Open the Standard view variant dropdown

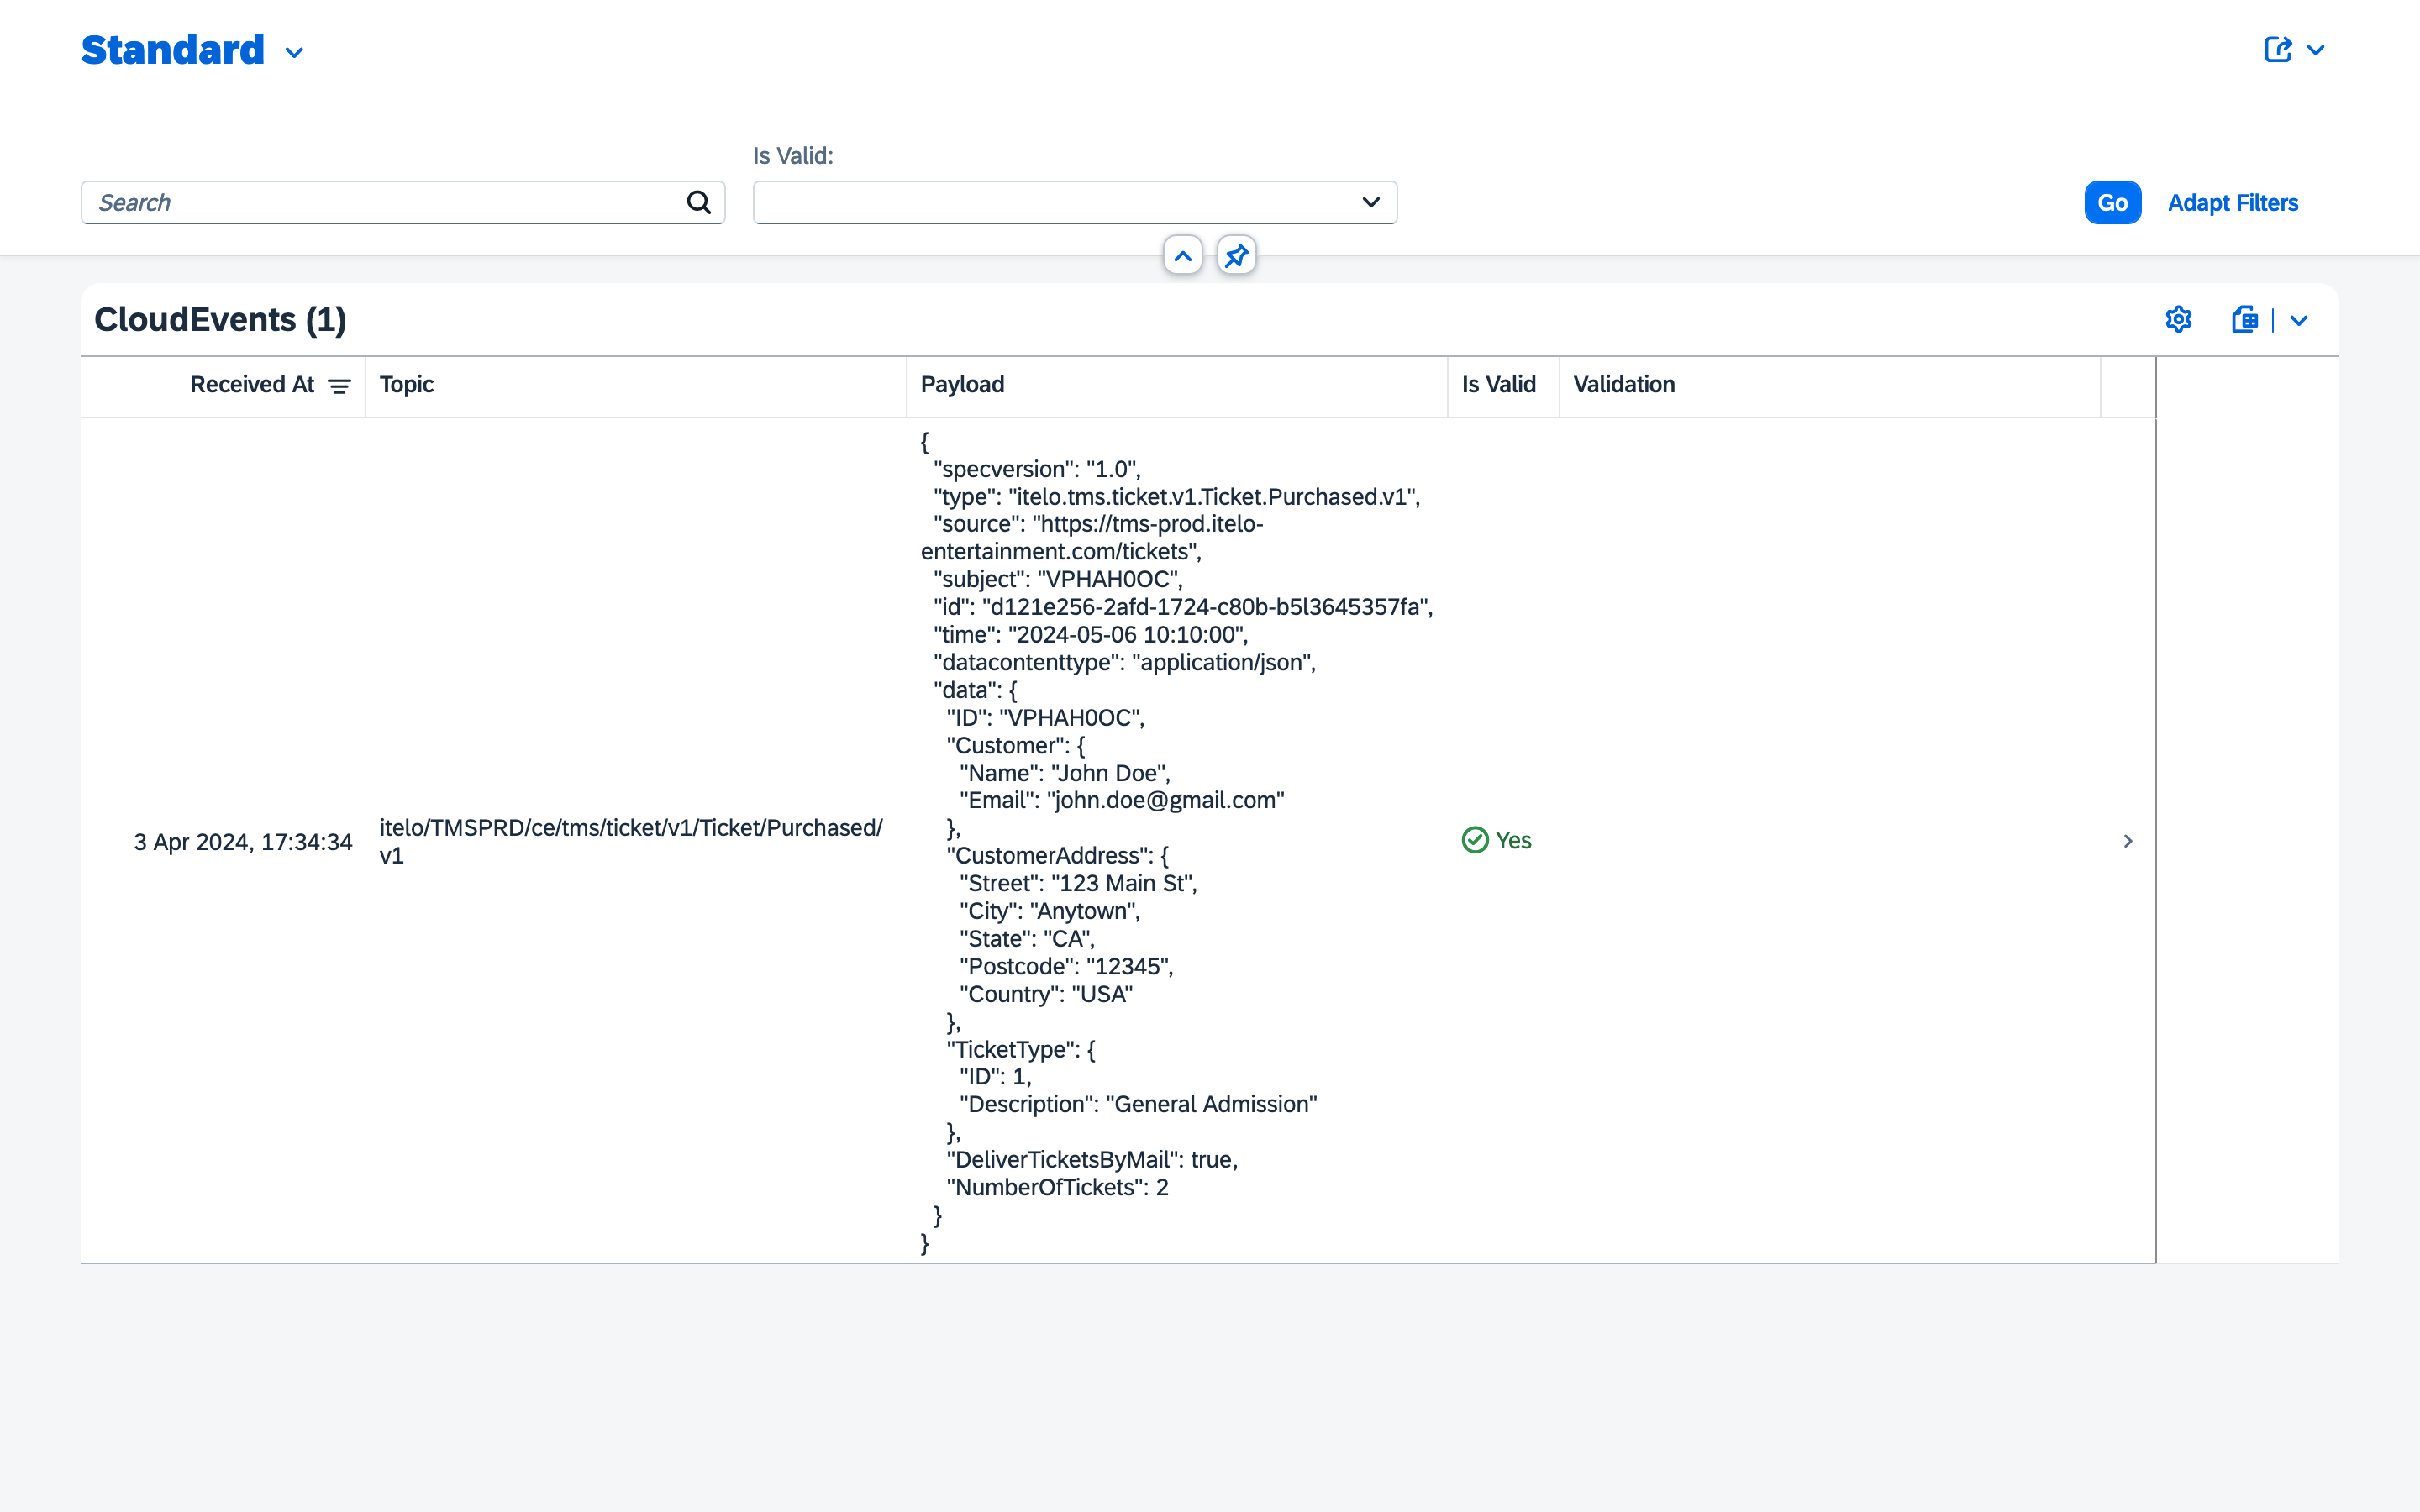[294, 52]
